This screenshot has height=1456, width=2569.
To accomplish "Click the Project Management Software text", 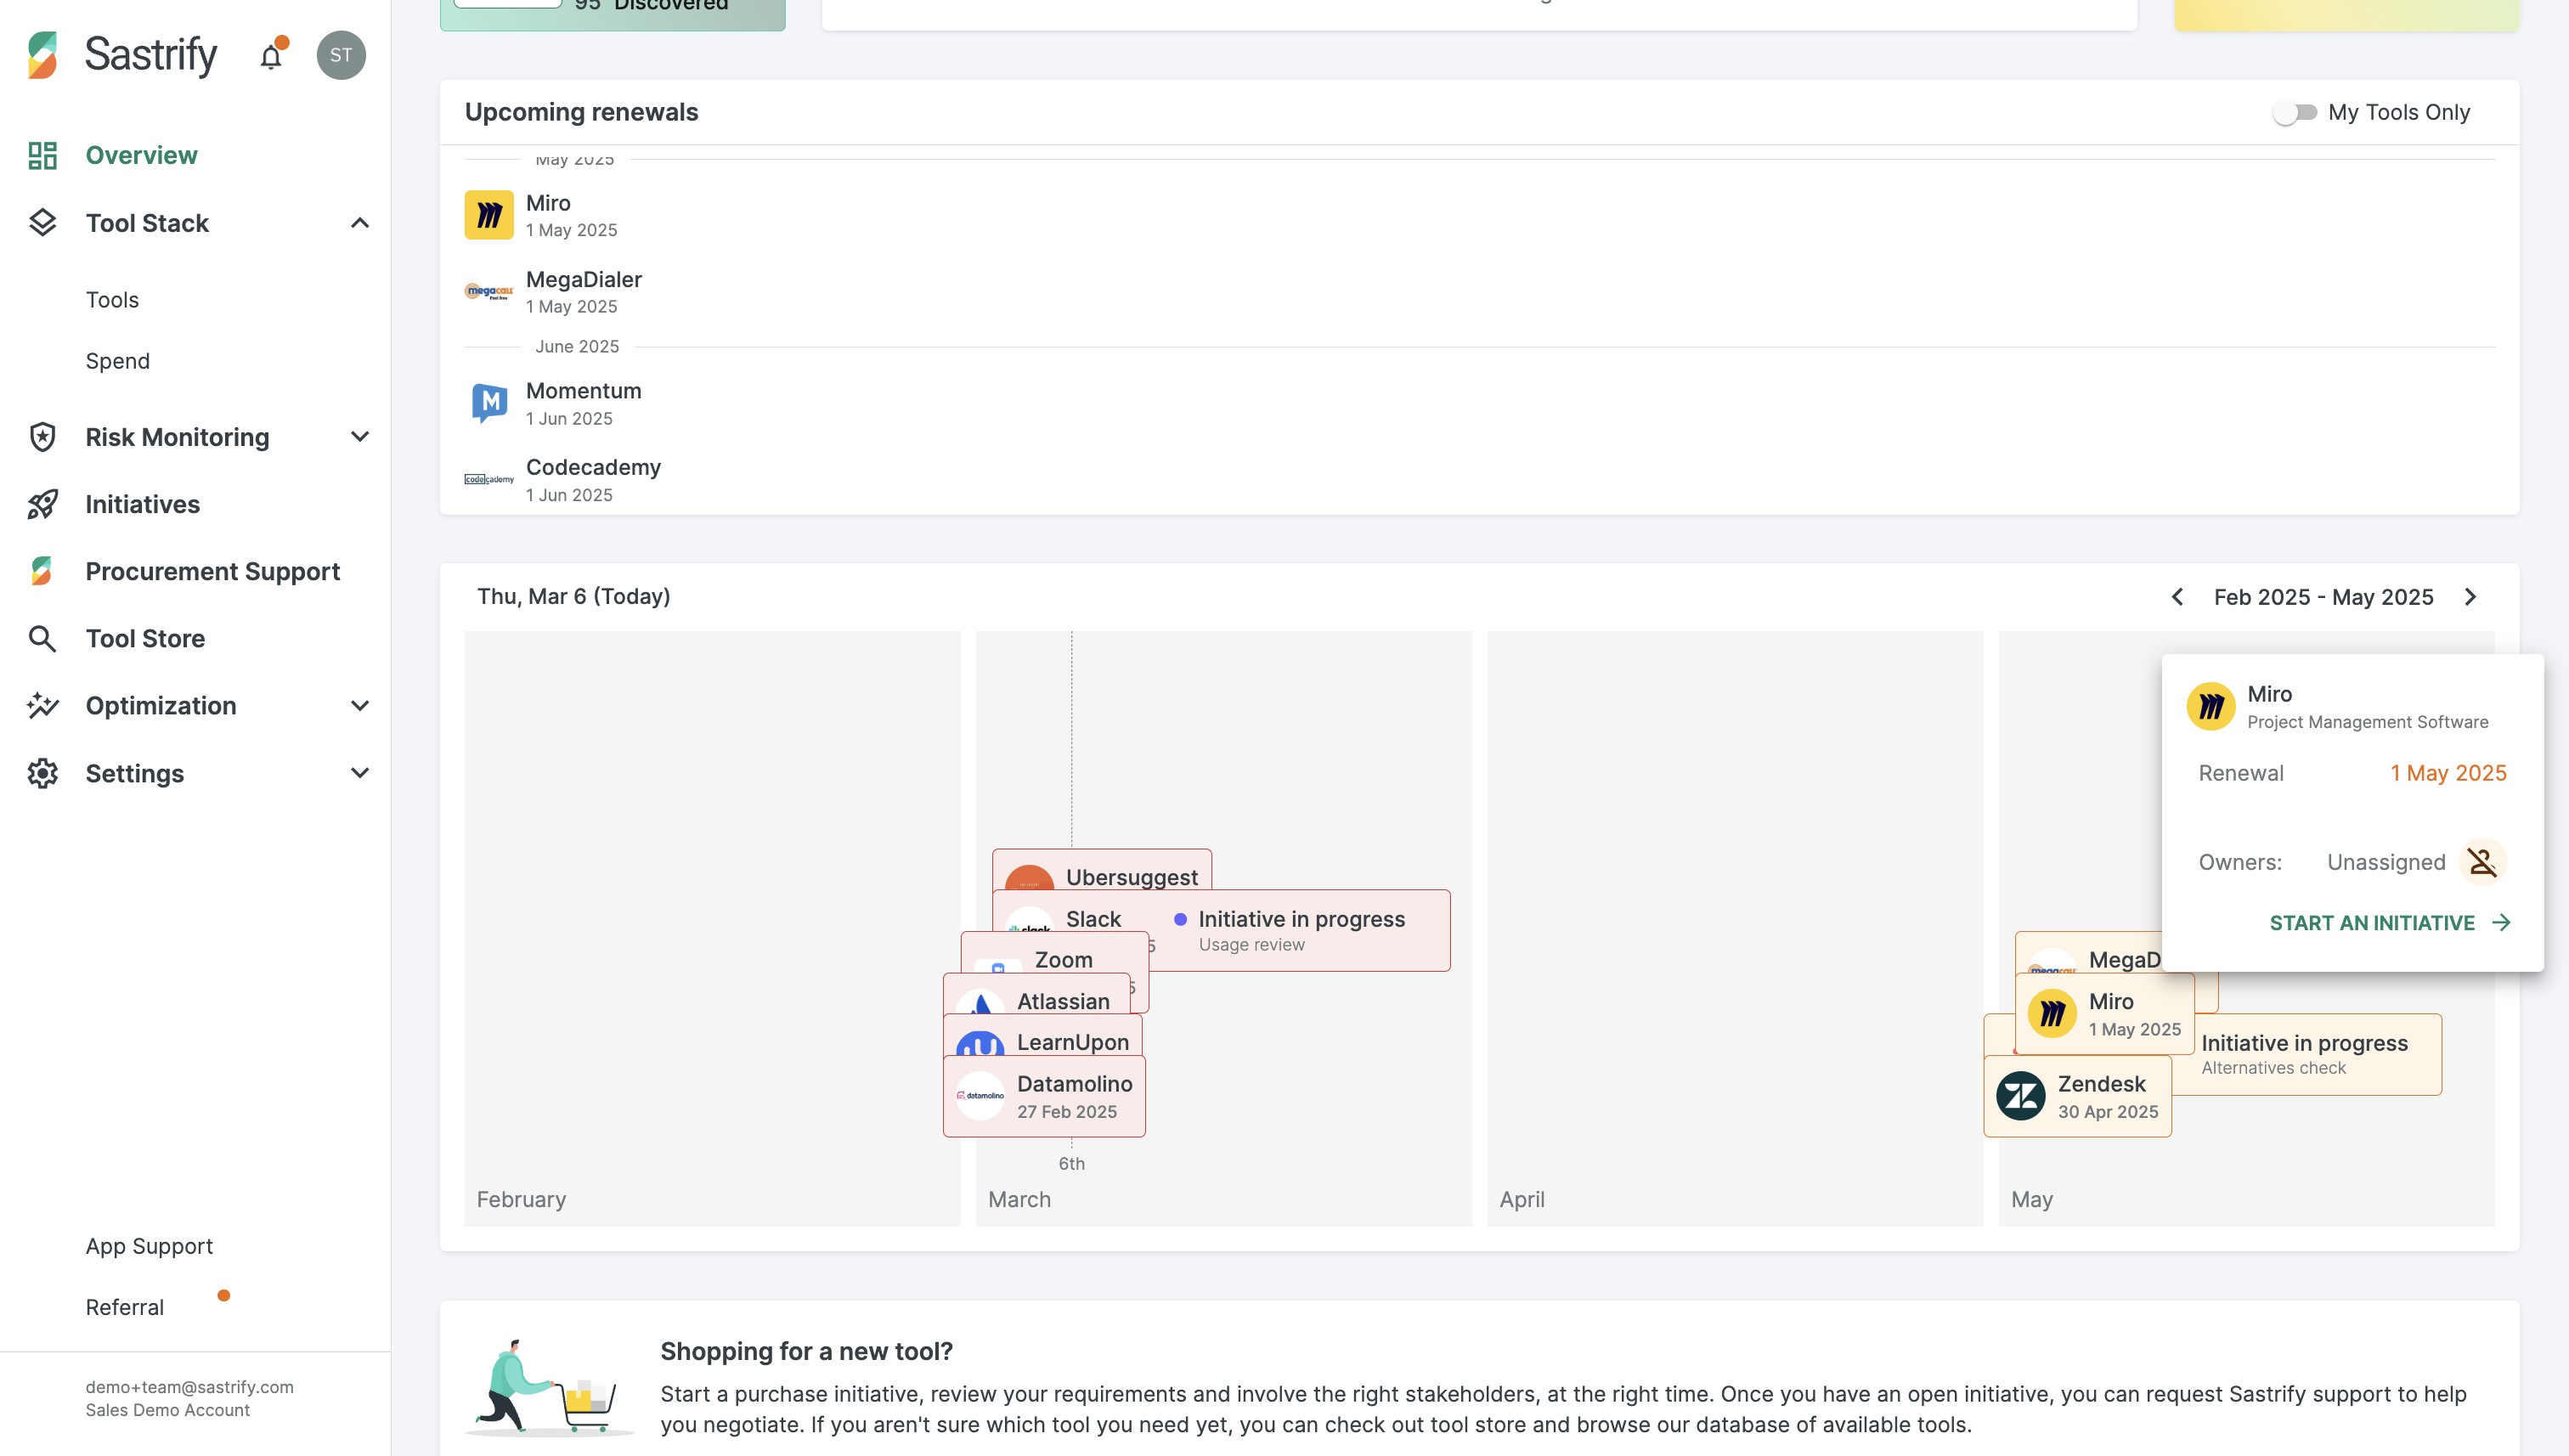I will click(x=2368, y=722).
